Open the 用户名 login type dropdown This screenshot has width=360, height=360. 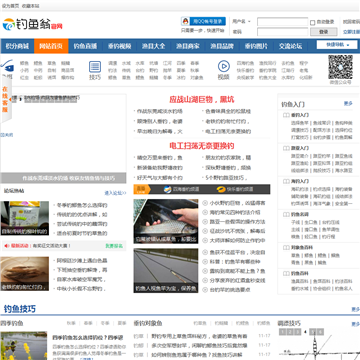click(x=241, y=21)
